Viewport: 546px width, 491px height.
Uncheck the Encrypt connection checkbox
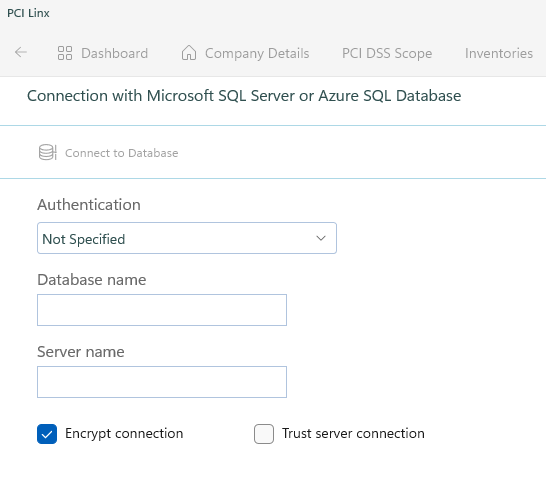pyautogui.click(x=47, y=434)
